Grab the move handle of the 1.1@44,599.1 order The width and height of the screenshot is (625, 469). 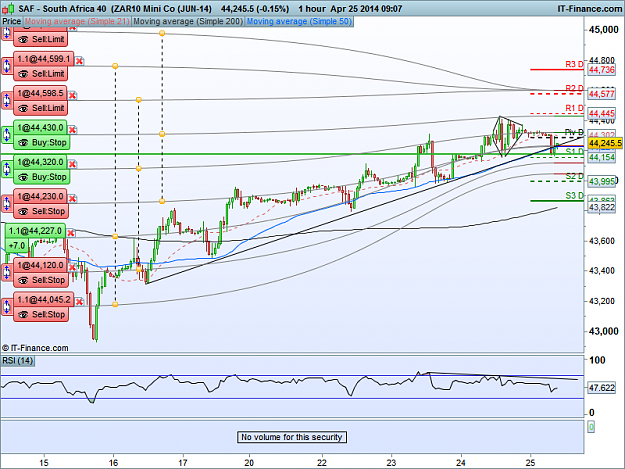click(7, 66)
